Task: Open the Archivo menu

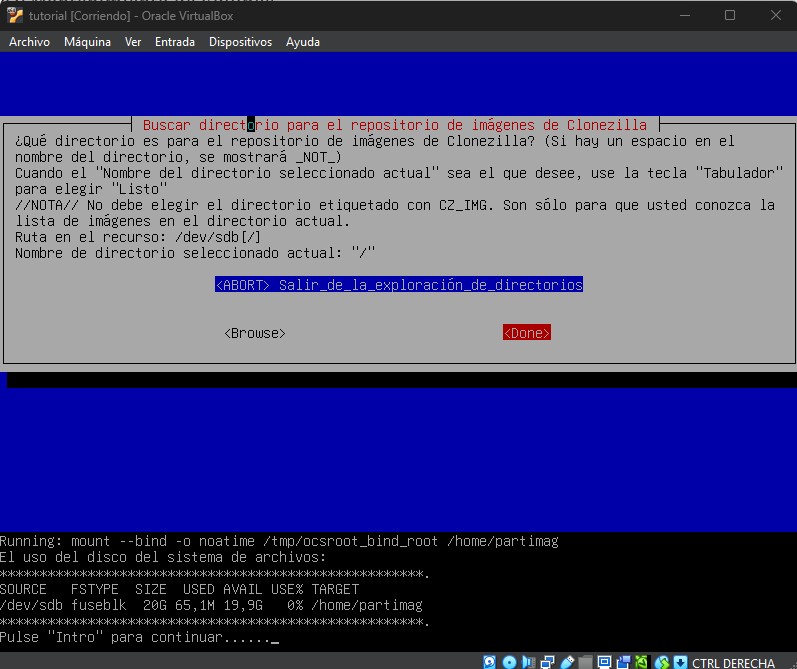Action: pos(29,42)
